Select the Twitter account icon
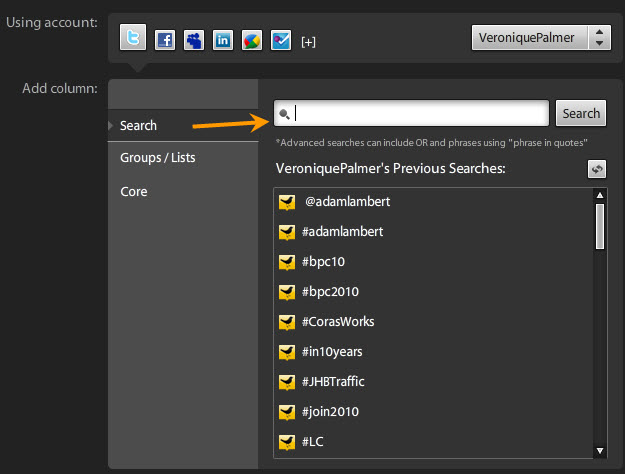 [134, 39]
